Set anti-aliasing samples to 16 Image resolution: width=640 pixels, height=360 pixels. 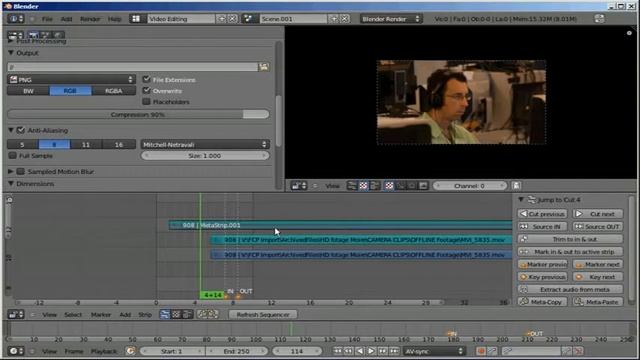coord(119,144)
